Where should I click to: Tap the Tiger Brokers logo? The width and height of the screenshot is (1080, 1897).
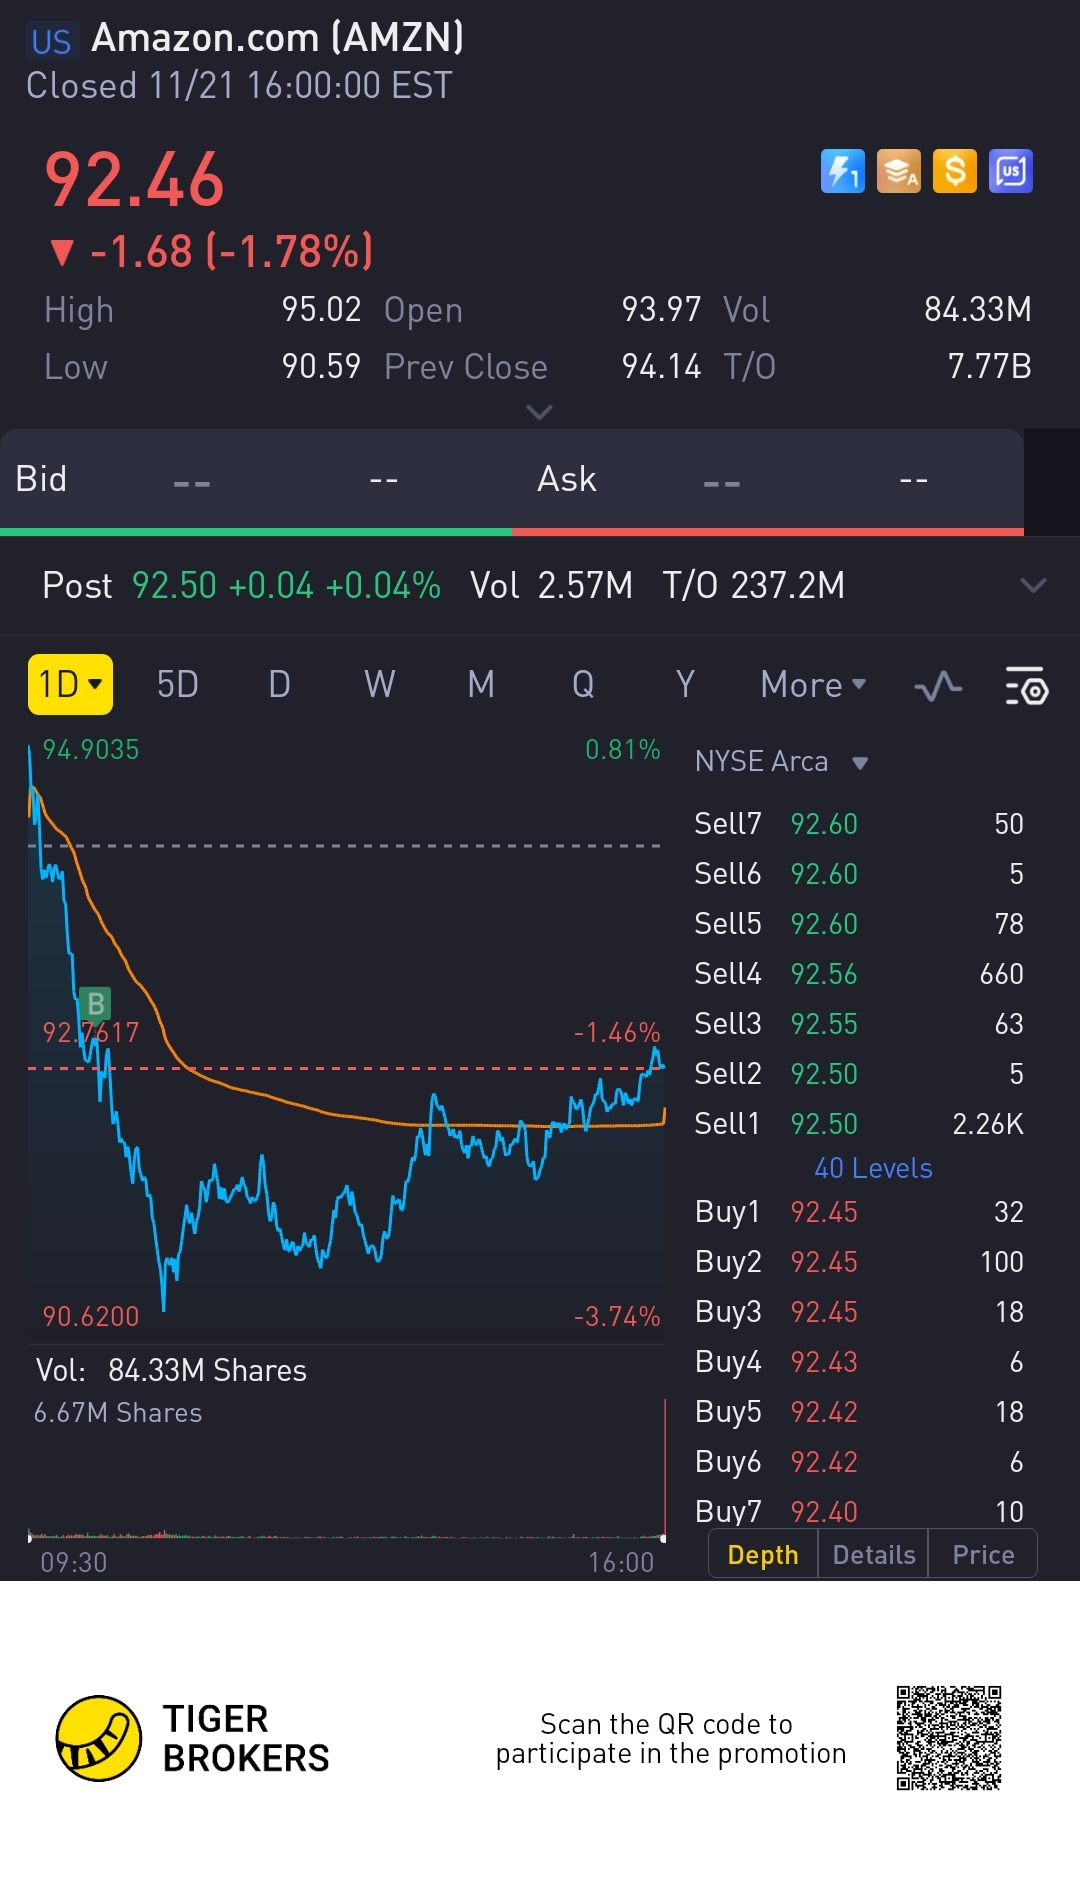[98, 1738]
